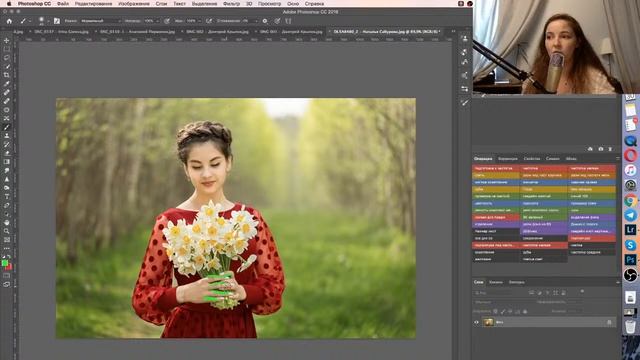Click the red background color swatch
Image resolution: width=640 pixels, height=360 pixels.
9,267
